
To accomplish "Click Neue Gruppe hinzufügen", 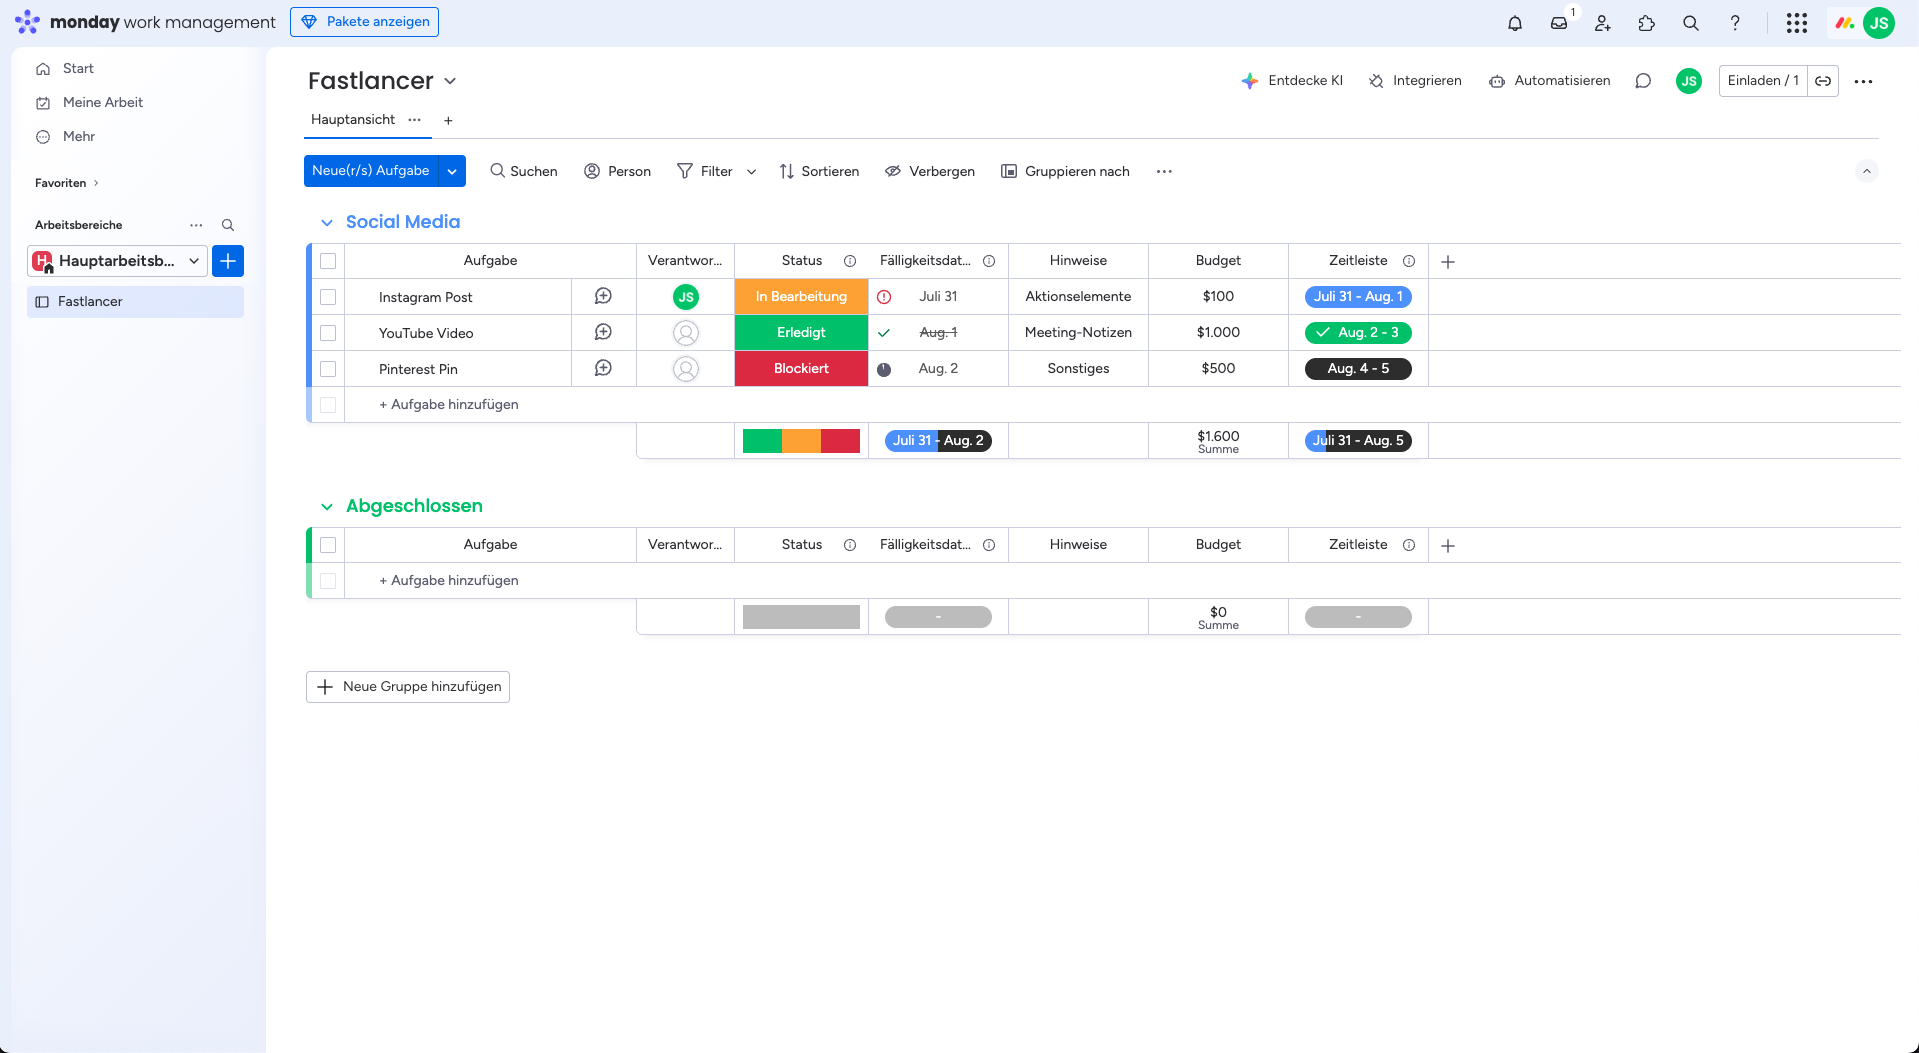I will coord(408,687).
